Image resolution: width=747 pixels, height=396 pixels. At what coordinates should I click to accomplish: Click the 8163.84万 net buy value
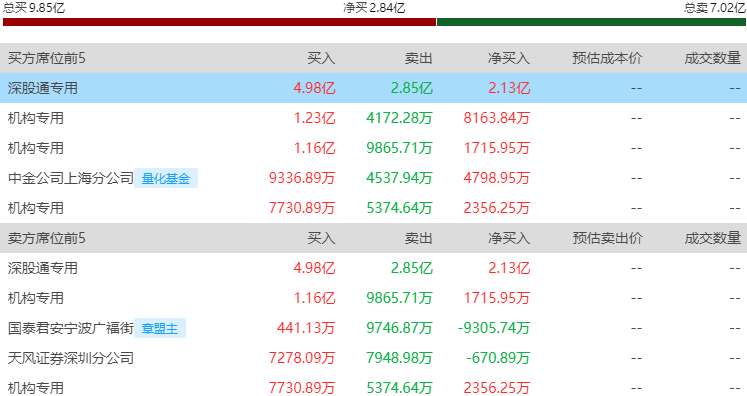[x=497, y=118]
